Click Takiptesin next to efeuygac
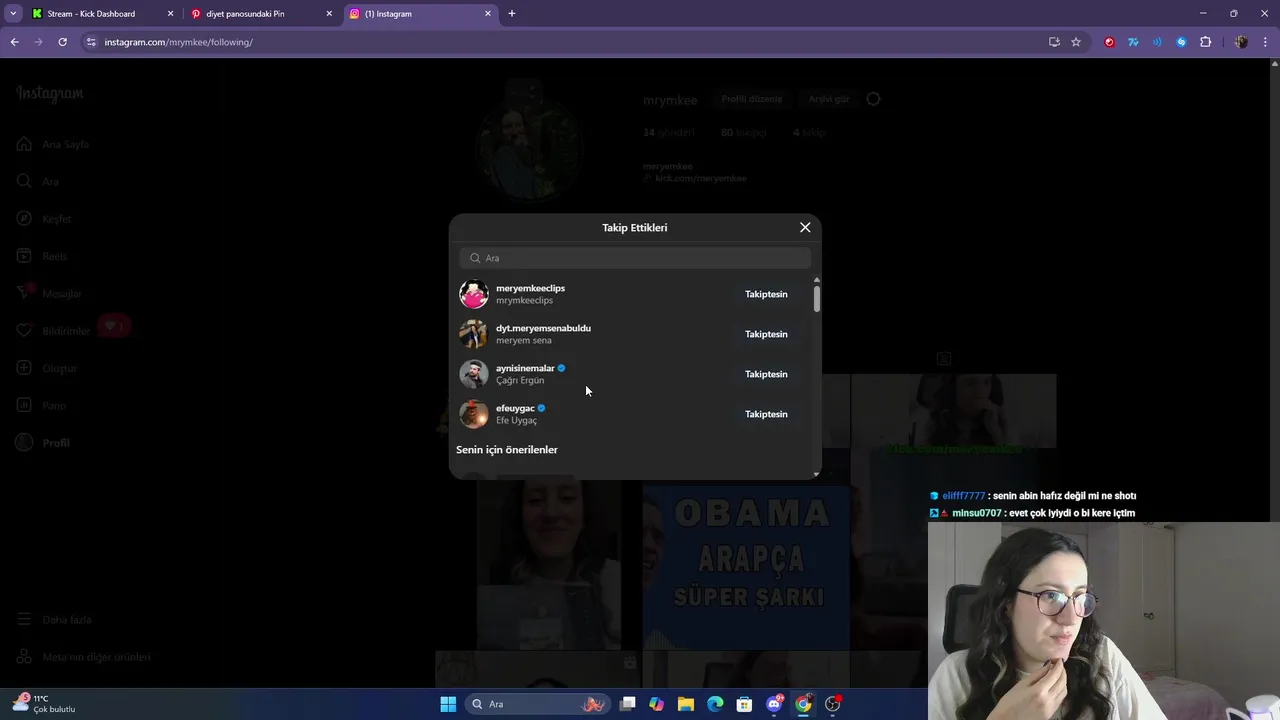 coord(766,414)
